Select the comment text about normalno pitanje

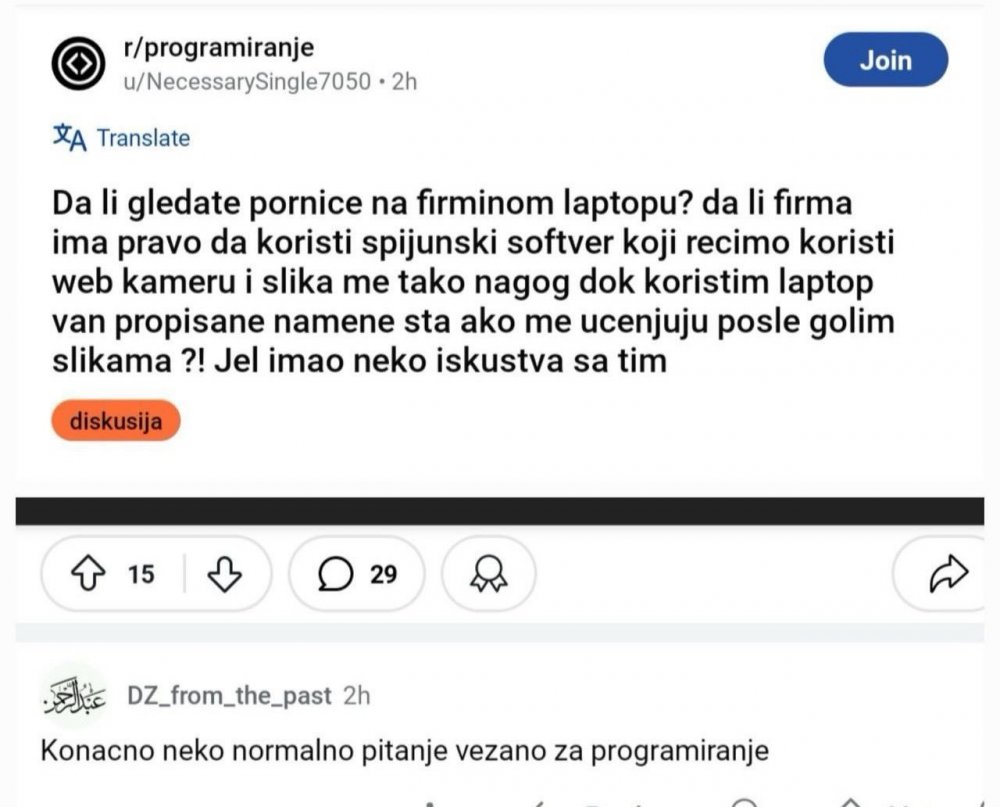(x=405, y=751)
